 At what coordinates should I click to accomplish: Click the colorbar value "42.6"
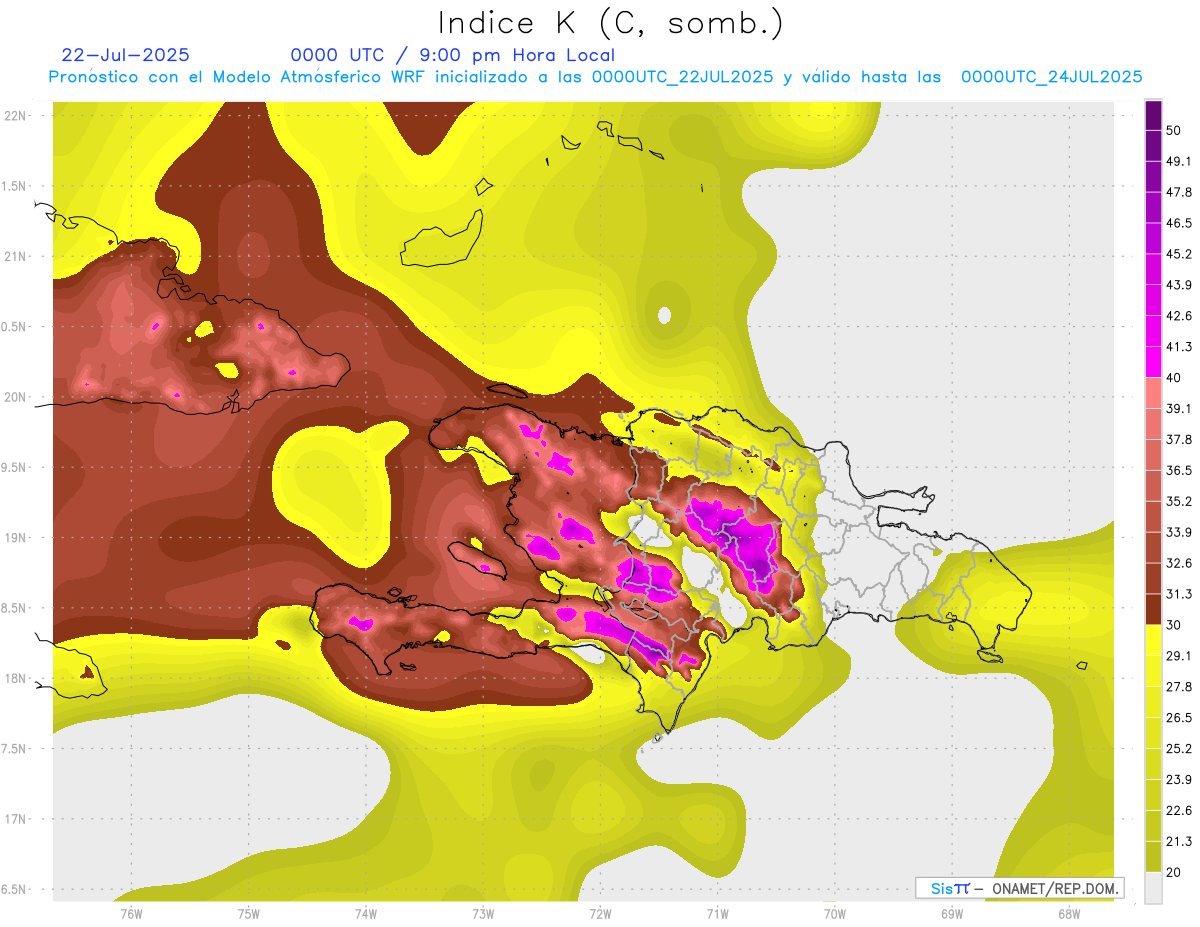[x=1179, y=316]
